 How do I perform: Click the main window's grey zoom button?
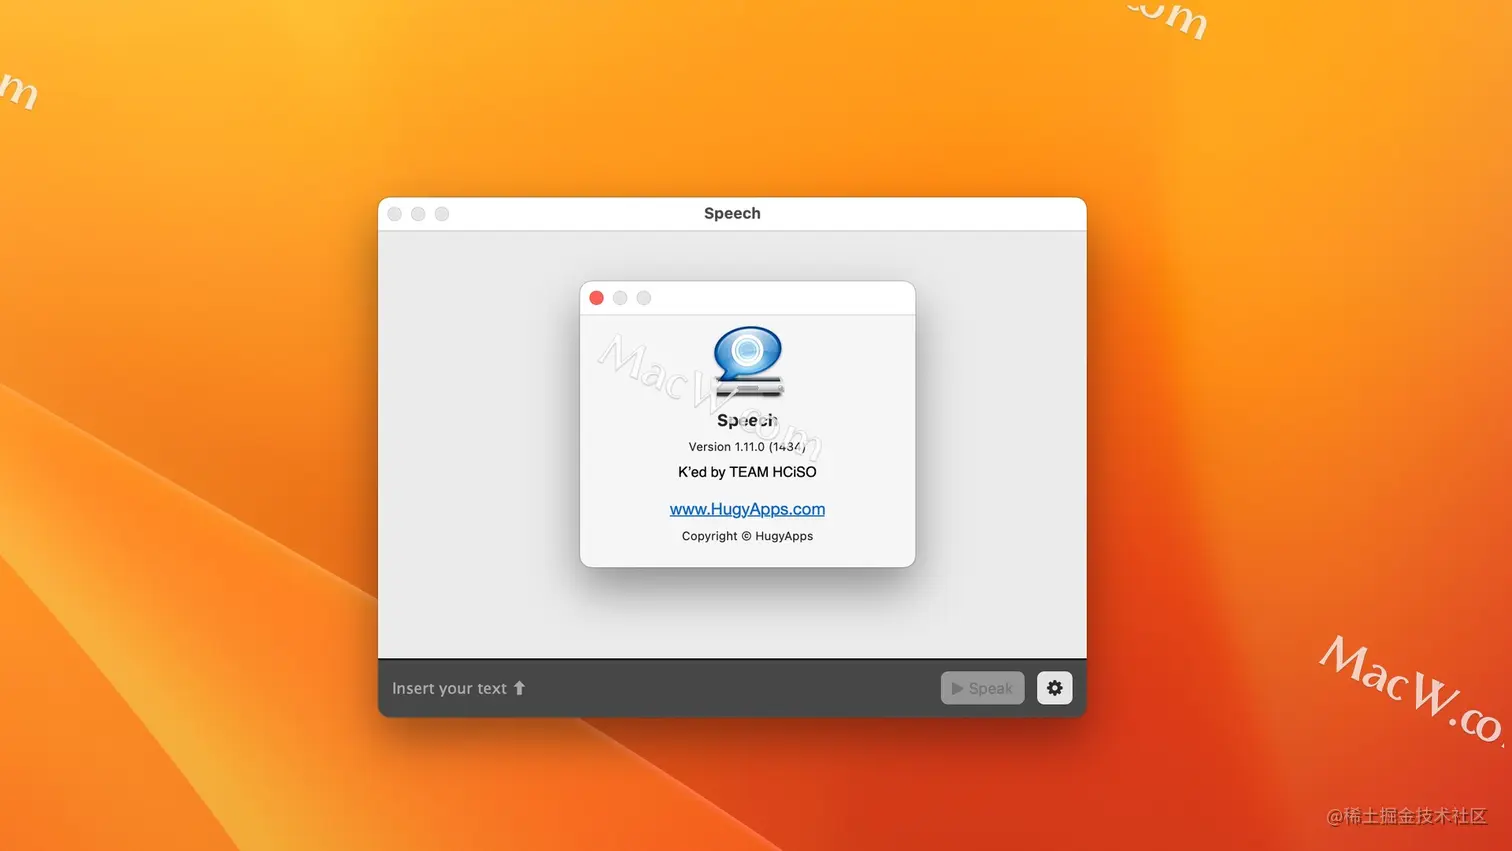click(442, 214)
